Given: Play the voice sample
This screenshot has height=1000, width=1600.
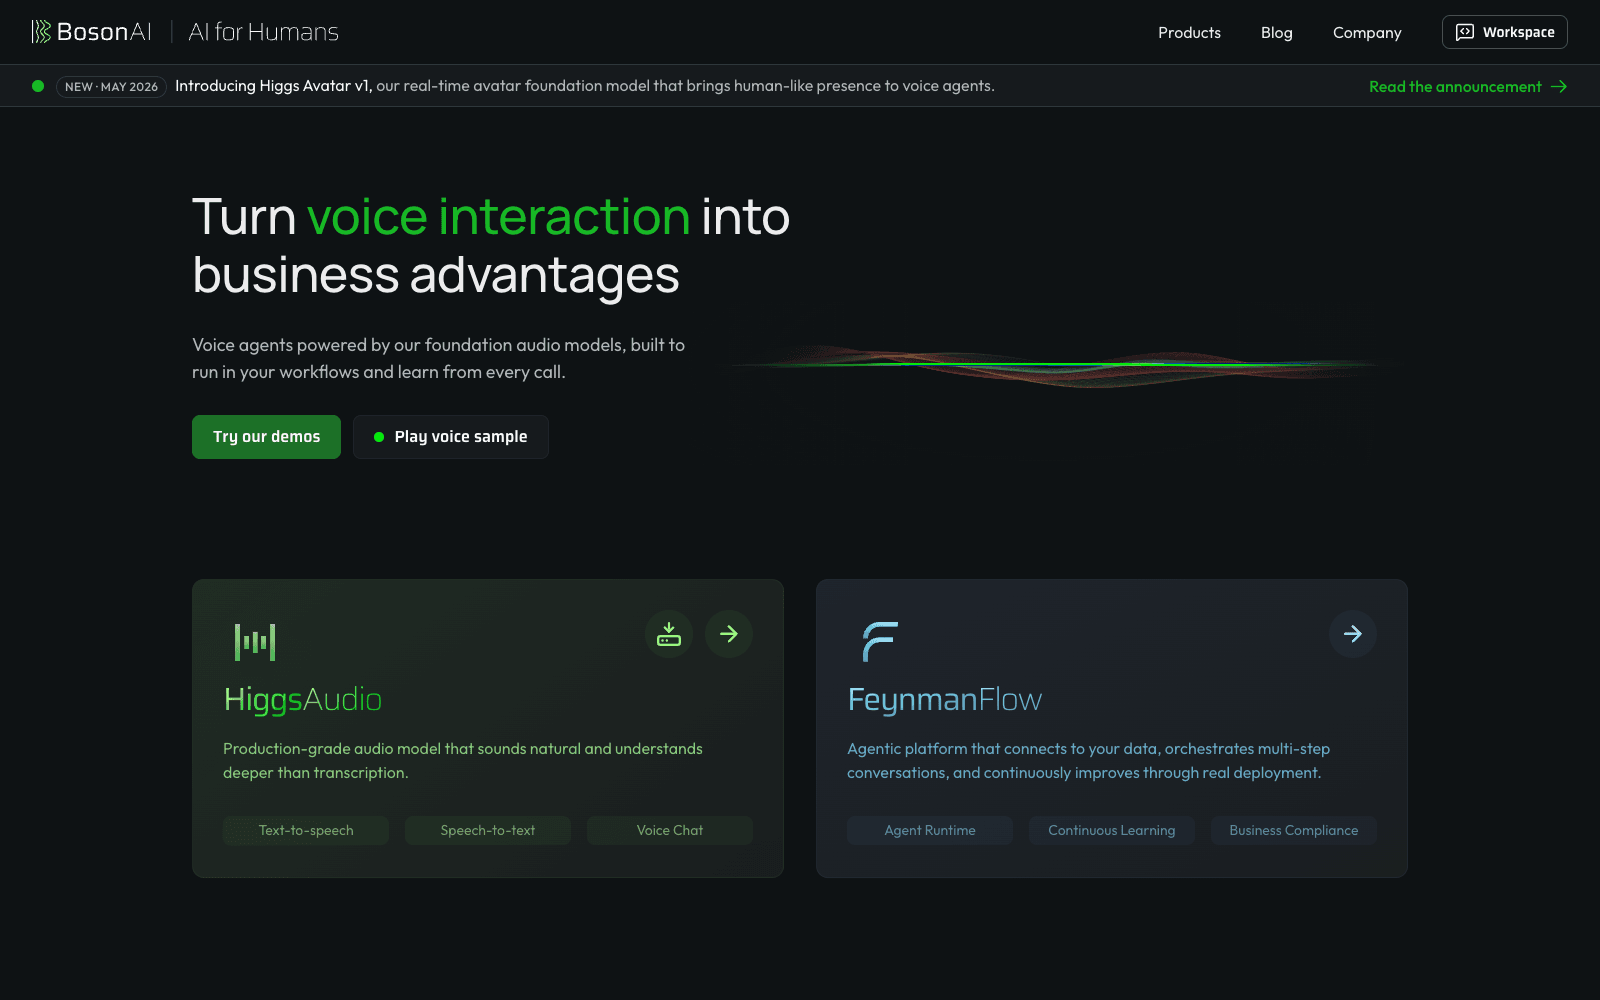Looking at the screenshot, I should [450, 437].
